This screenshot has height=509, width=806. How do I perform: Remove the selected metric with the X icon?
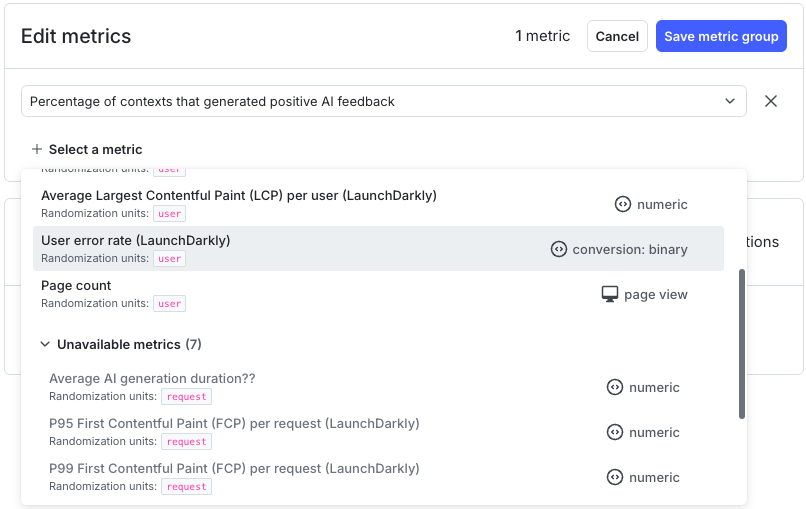click(771, 101)
